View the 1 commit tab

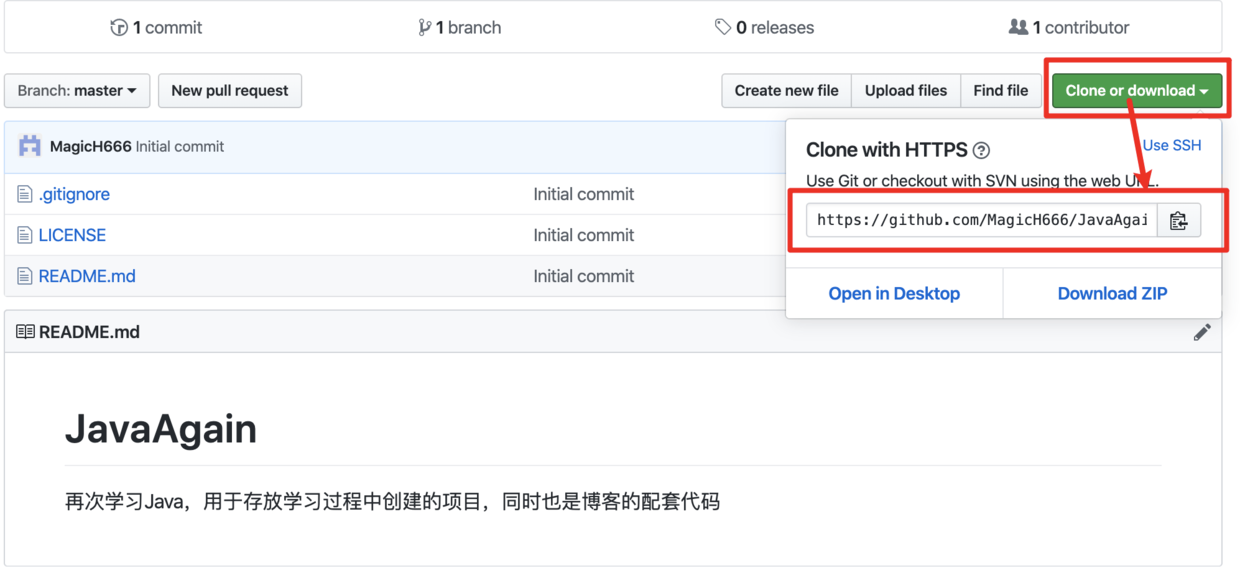(x=156, y=28)
